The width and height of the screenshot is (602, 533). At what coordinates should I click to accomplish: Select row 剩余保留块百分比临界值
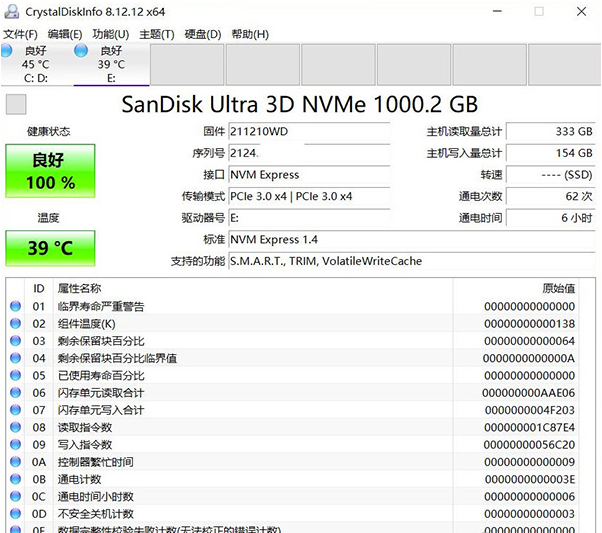pyautogui.click(x=293, y=358)
